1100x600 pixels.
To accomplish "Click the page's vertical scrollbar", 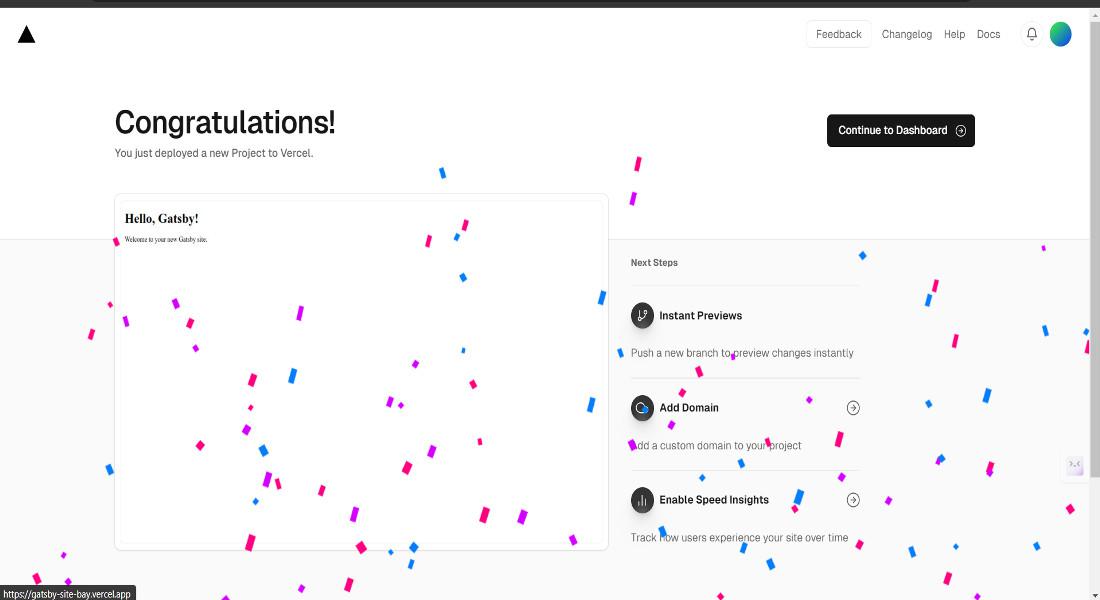I will click(1094, 300).
